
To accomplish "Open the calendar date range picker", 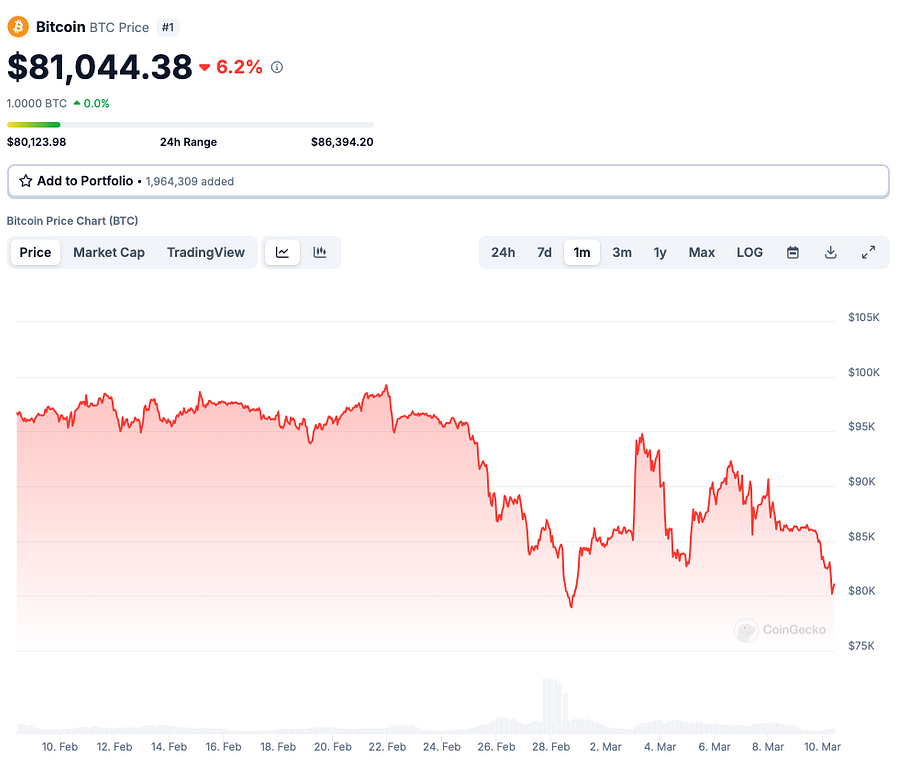I will click(x=793, y=252).
